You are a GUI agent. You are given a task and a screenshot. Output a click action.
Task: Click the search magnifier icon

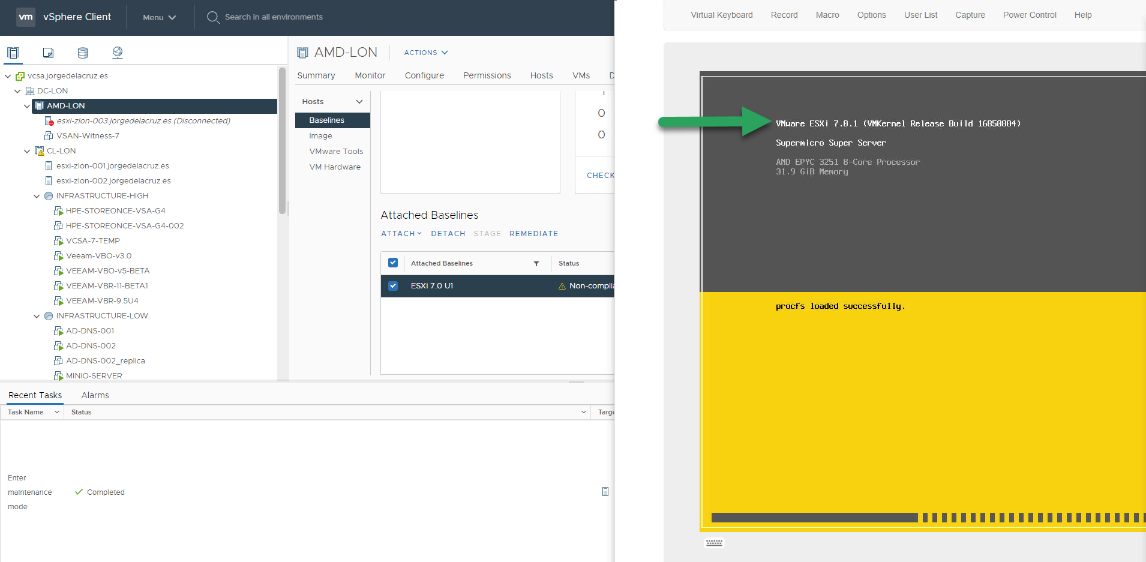(213, 17)
